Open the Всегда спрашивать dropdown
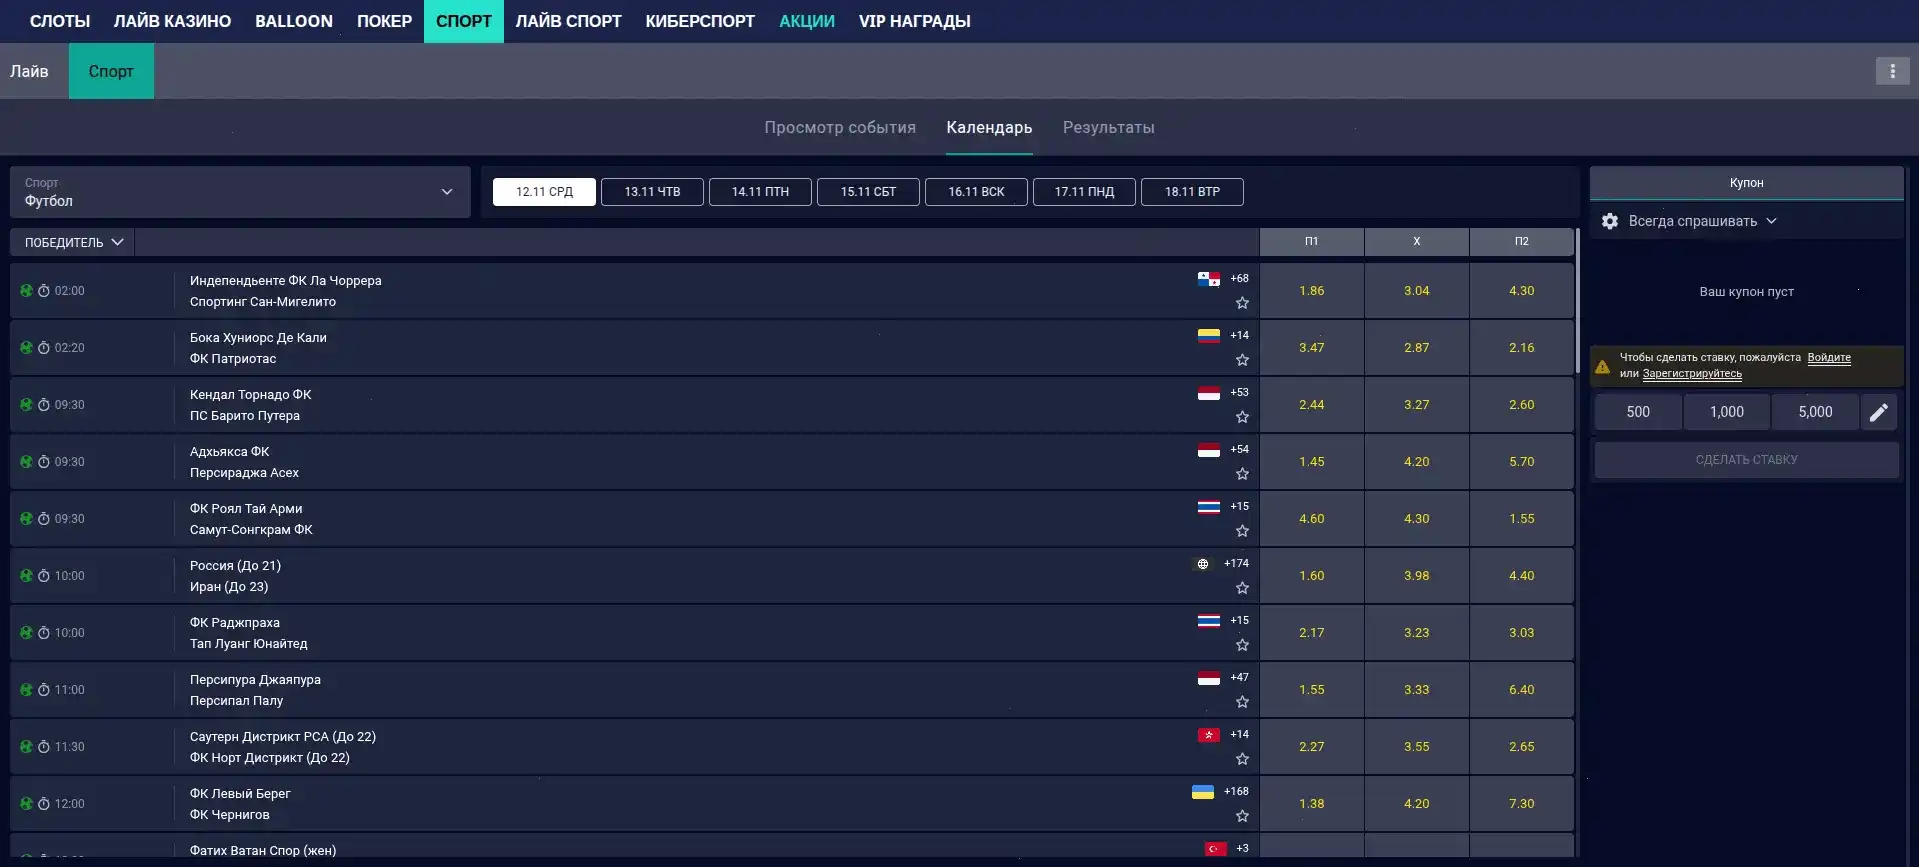Screen dimensions: 1919x867 click(1702, 221)
